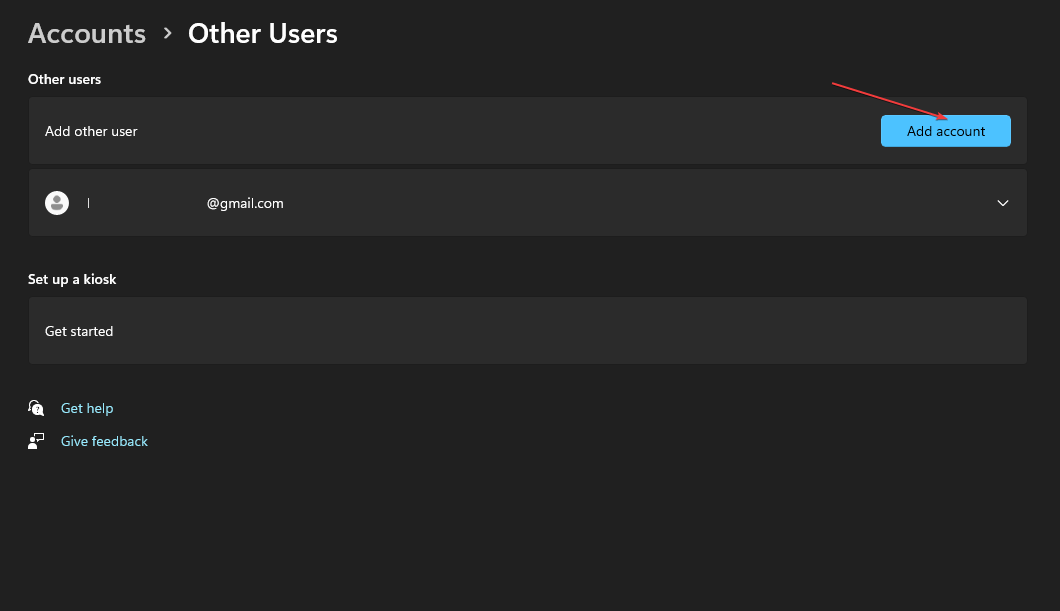Open the Give feedback link
Viewport: 1060px width, 611px height.
coord(104,441)
